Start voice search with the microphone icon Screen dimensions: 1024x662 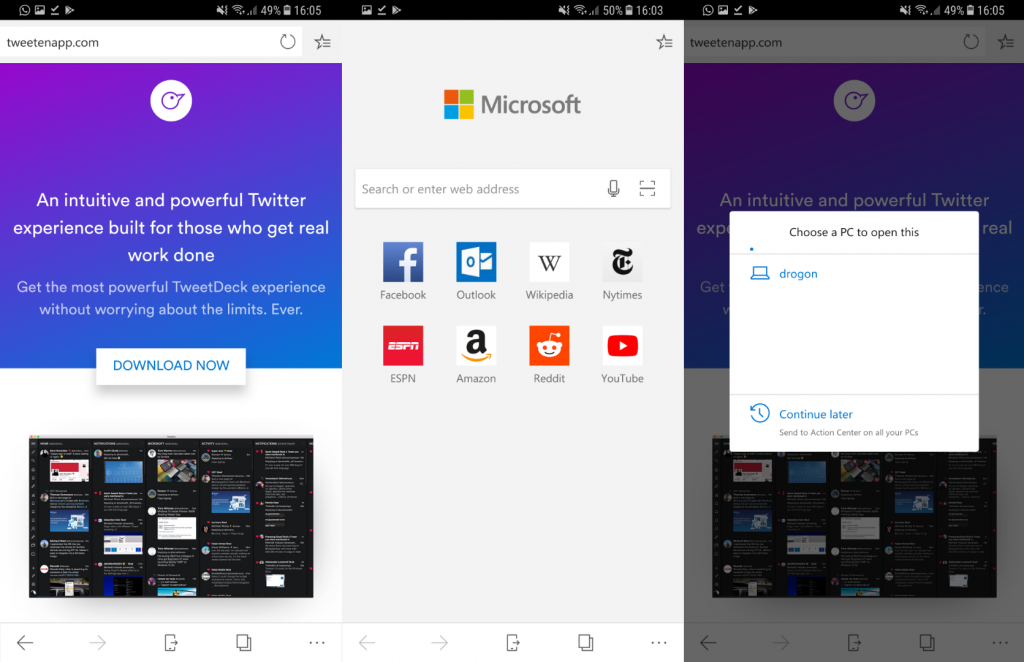coord(613,189)
